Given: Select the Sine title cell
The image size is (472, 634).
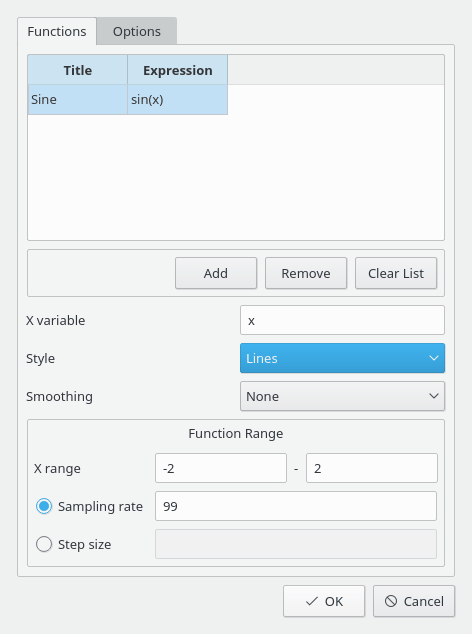Looking at the screenshot, I should tap(78, 99).
